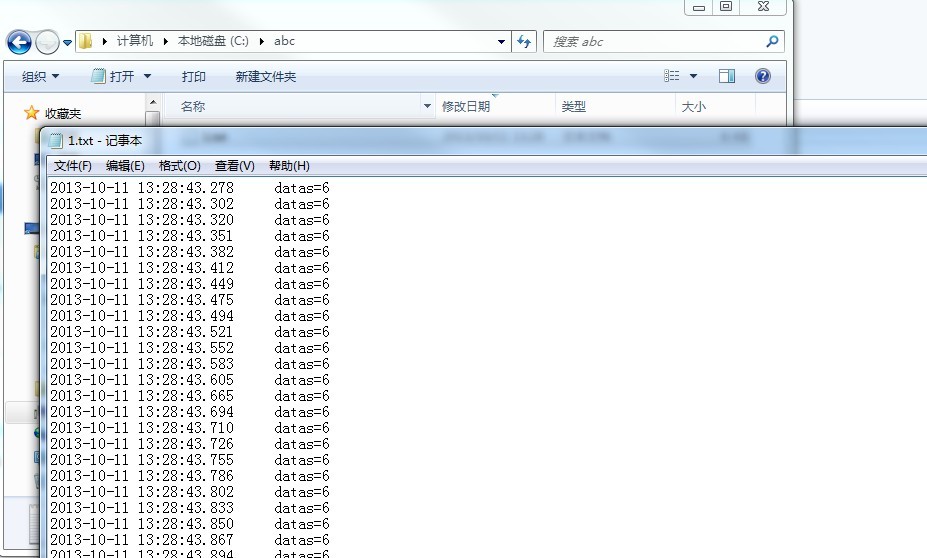Click the Notepad icon in 1.txt title bar
Viewport: 927px width, 558px height.
click(x=56, y=141)
